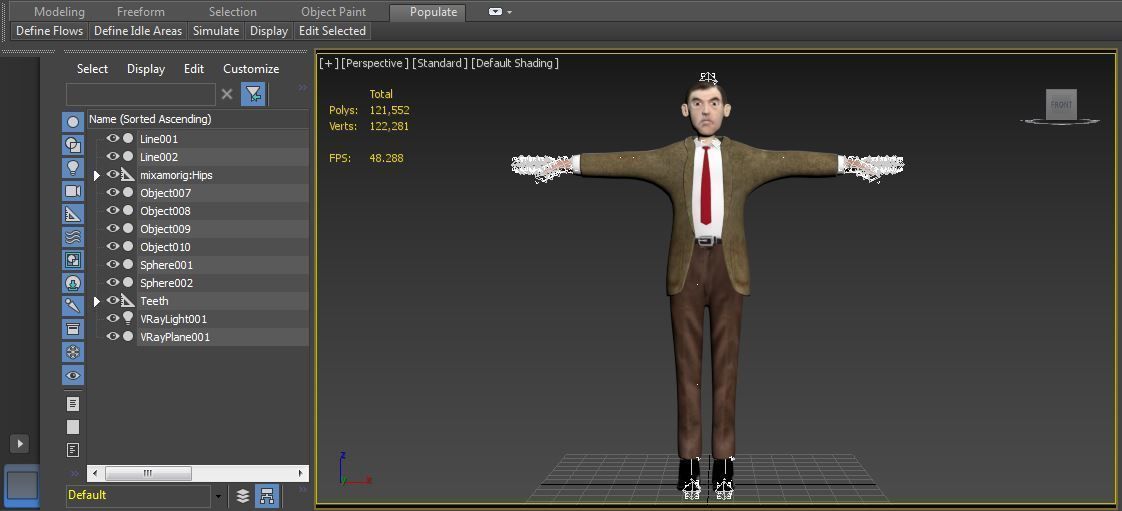Toggle Display Frozen Objects snowflake icon
The width and height of the screenshot is (1122, 511).
click(72, 352)
